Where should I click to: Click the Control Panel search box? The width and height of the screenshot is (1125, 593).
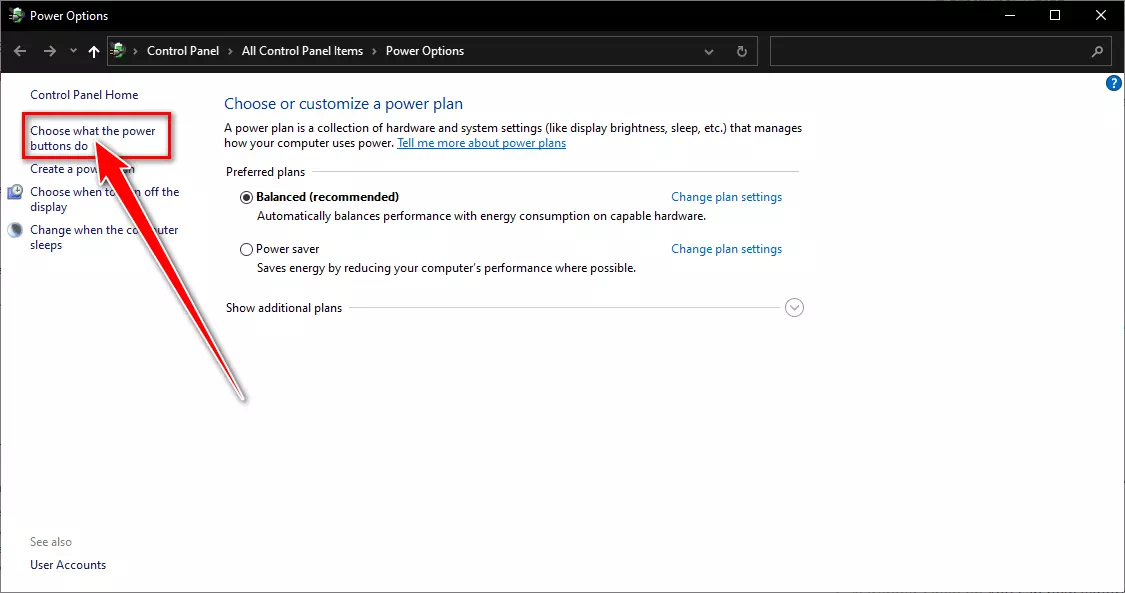coord(930,51)
